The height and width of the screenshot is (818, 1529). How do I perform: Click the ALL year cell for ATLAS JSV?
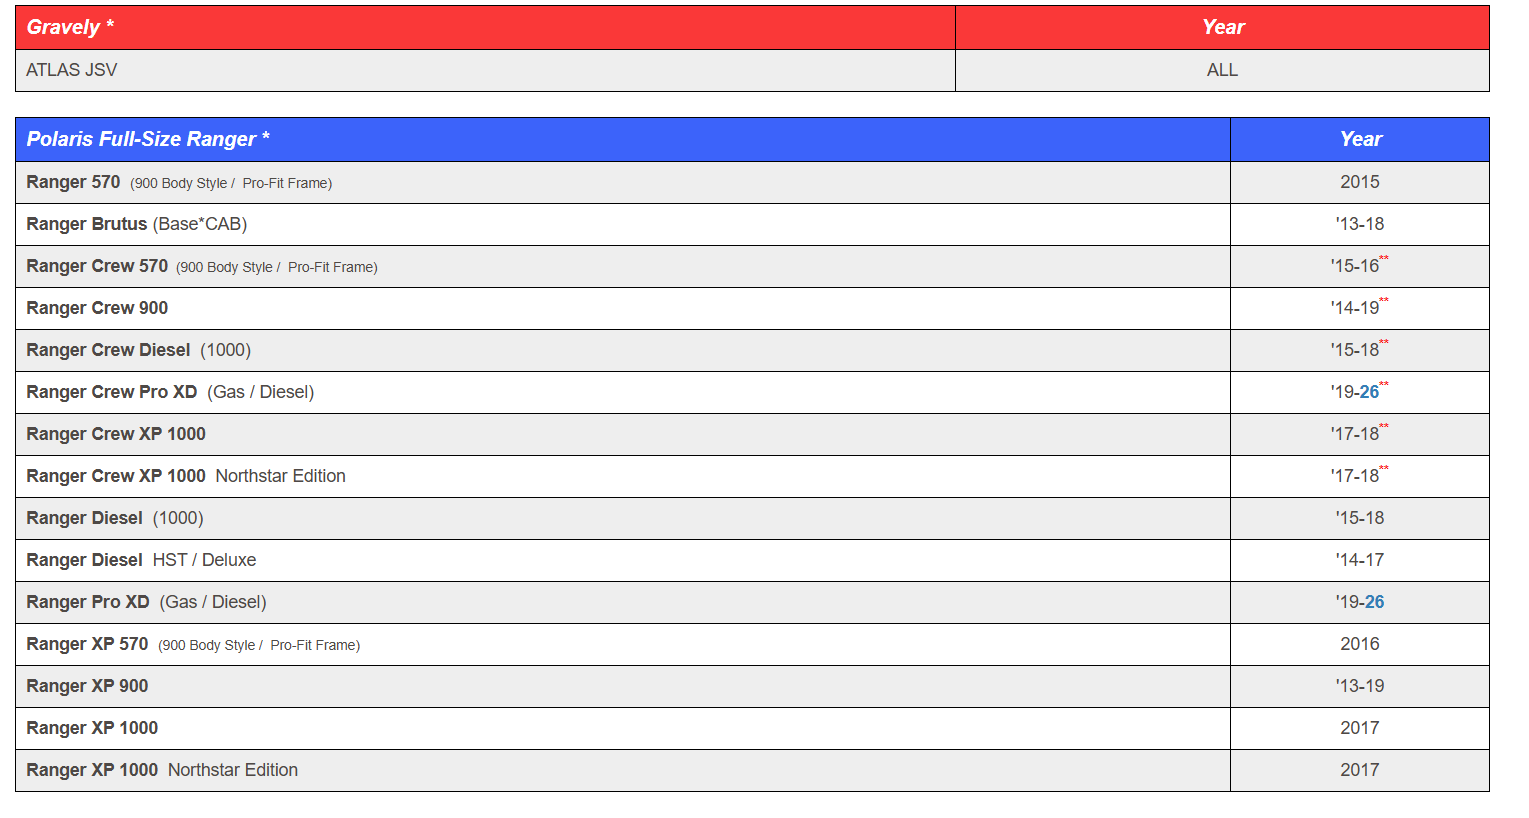[1222, 70]
